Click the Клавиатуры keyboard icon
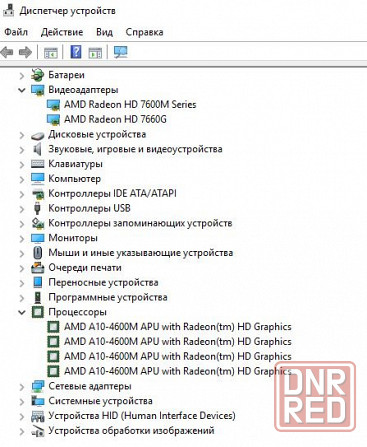 37,164
